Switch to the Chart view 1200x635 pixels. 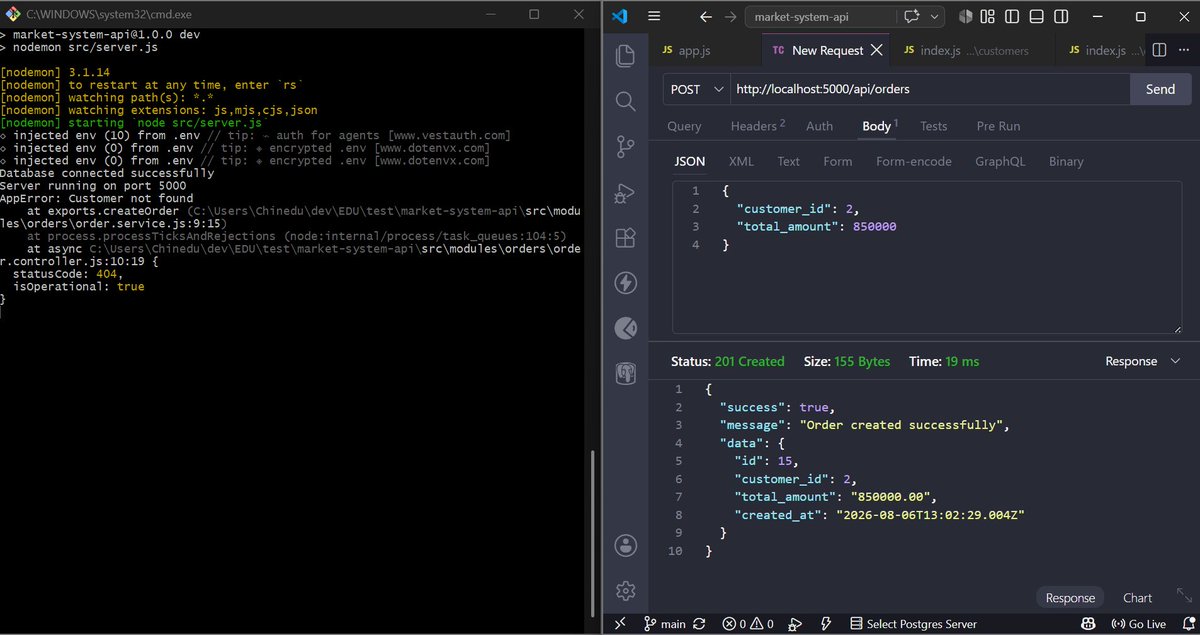tap(1137, 598)
